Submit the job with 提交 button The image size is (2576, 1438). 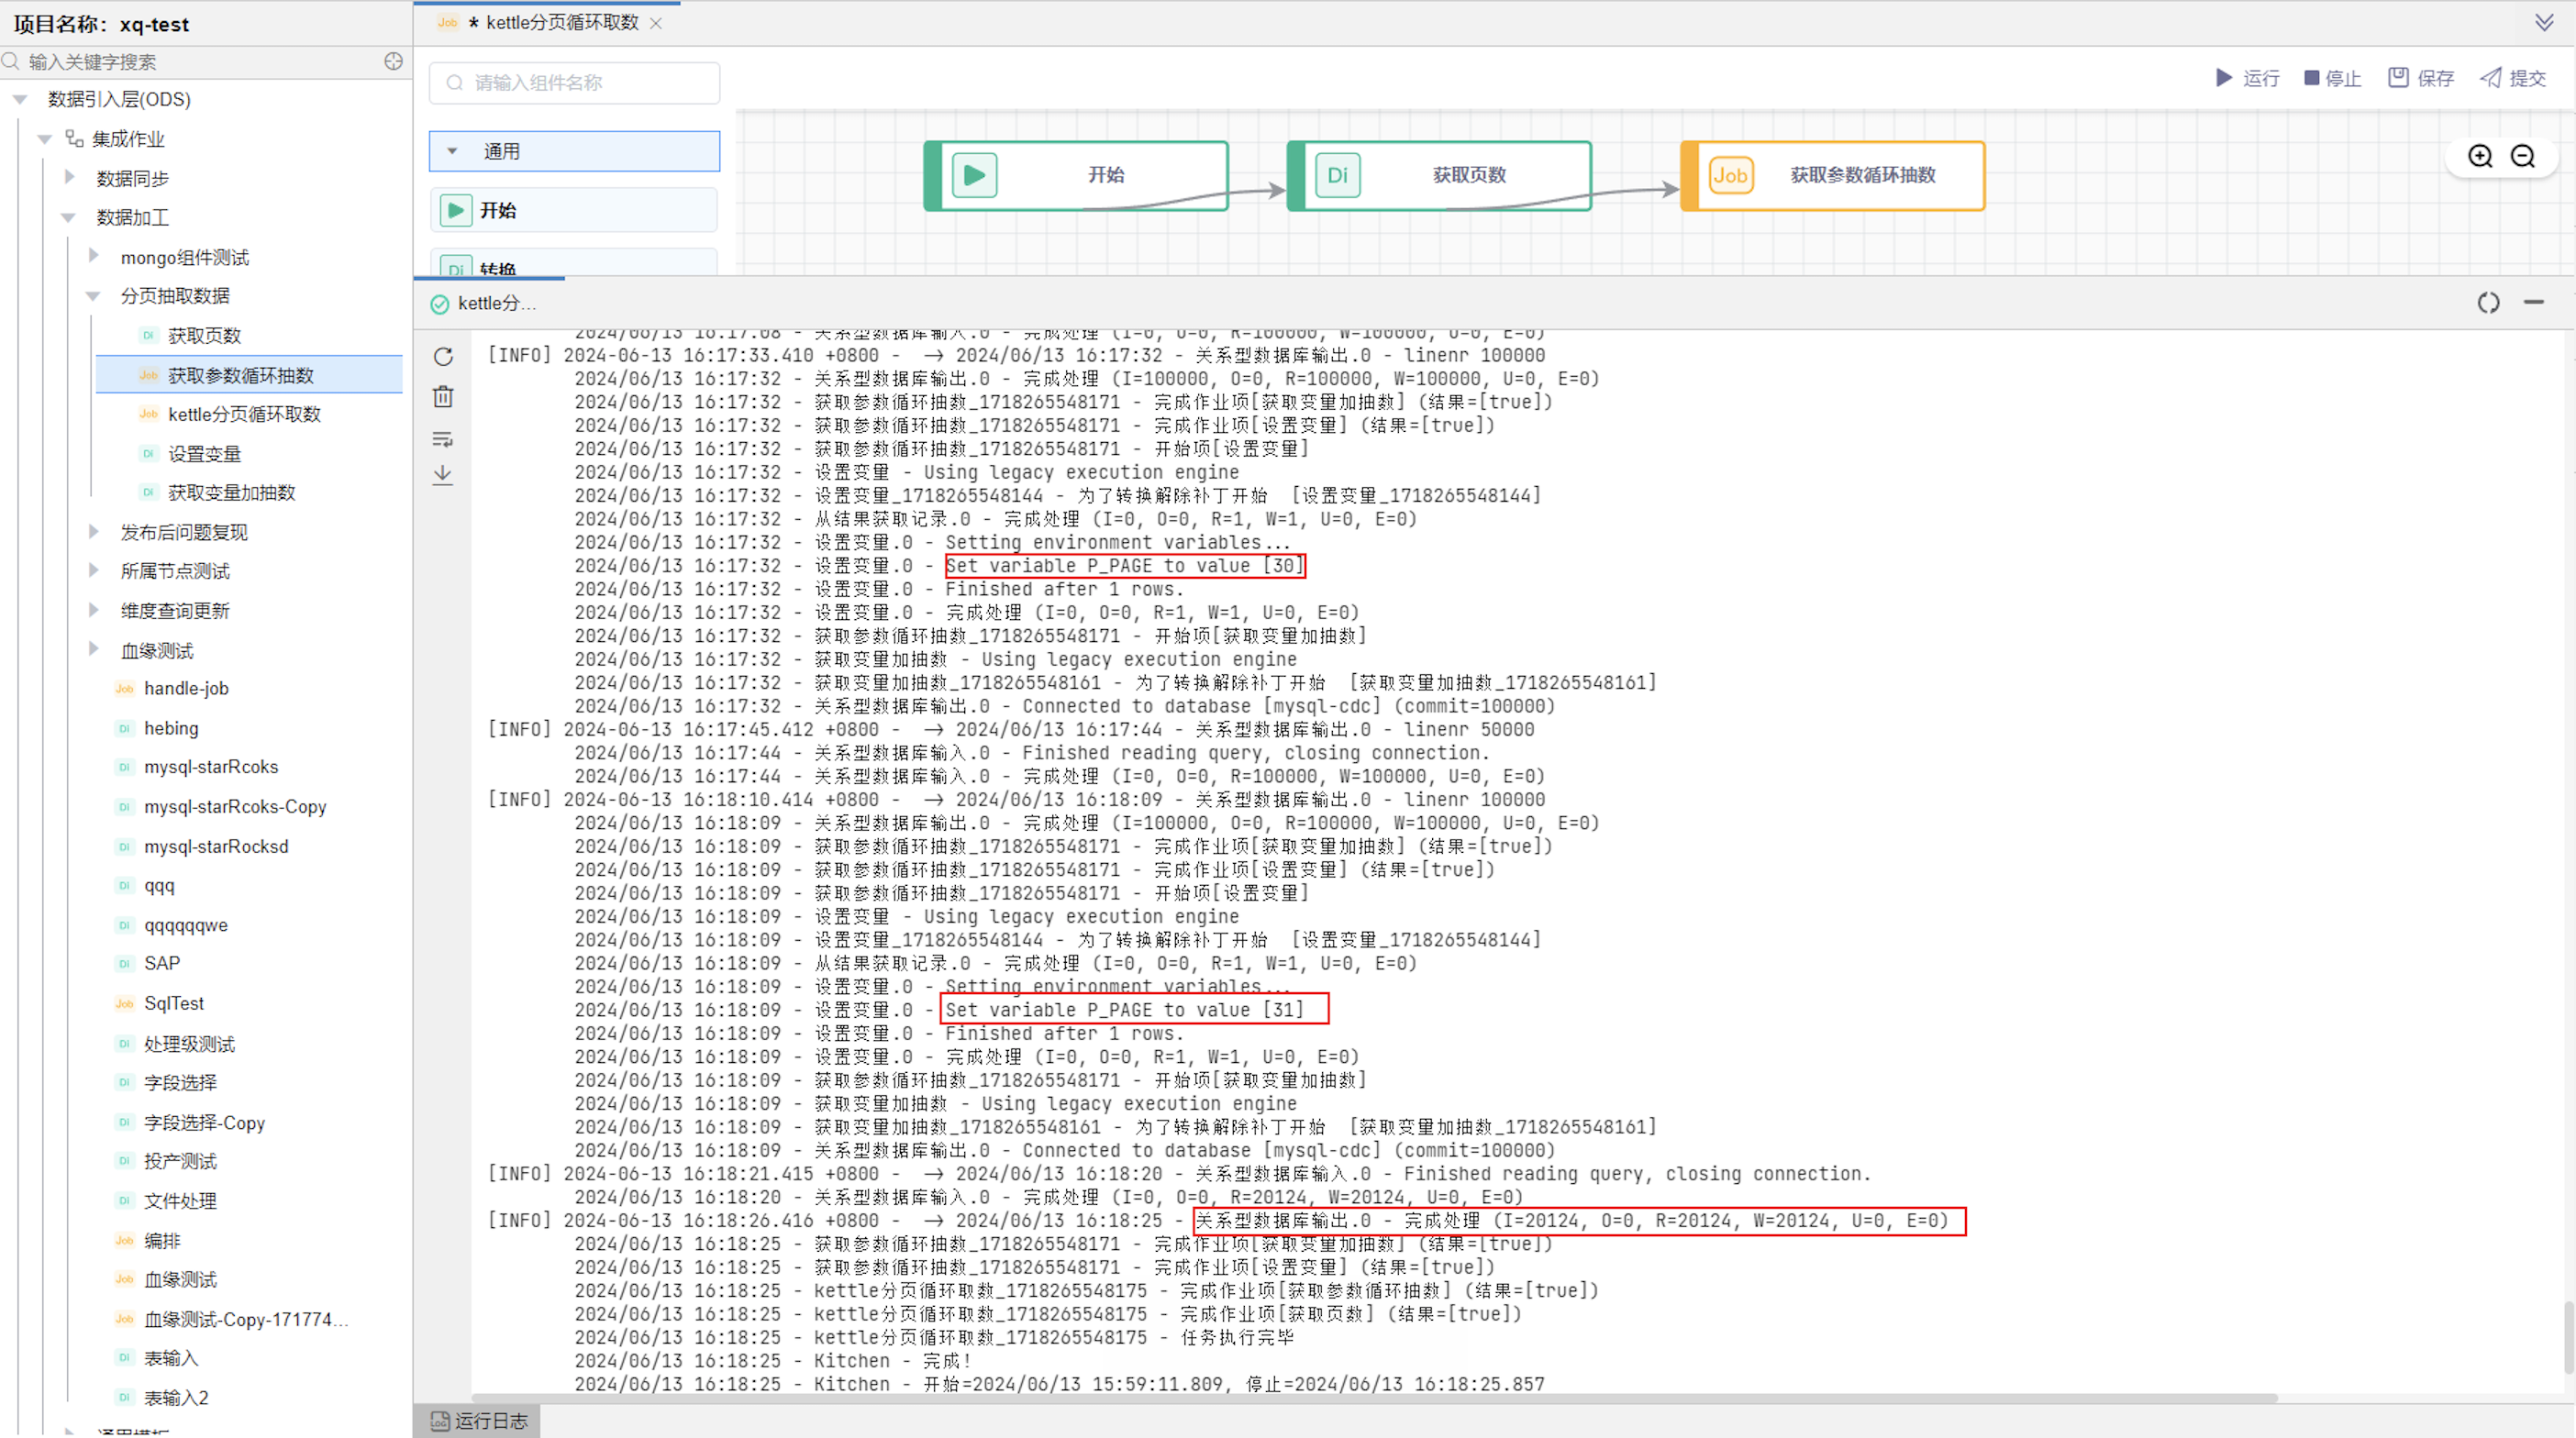click(2513, 78)
